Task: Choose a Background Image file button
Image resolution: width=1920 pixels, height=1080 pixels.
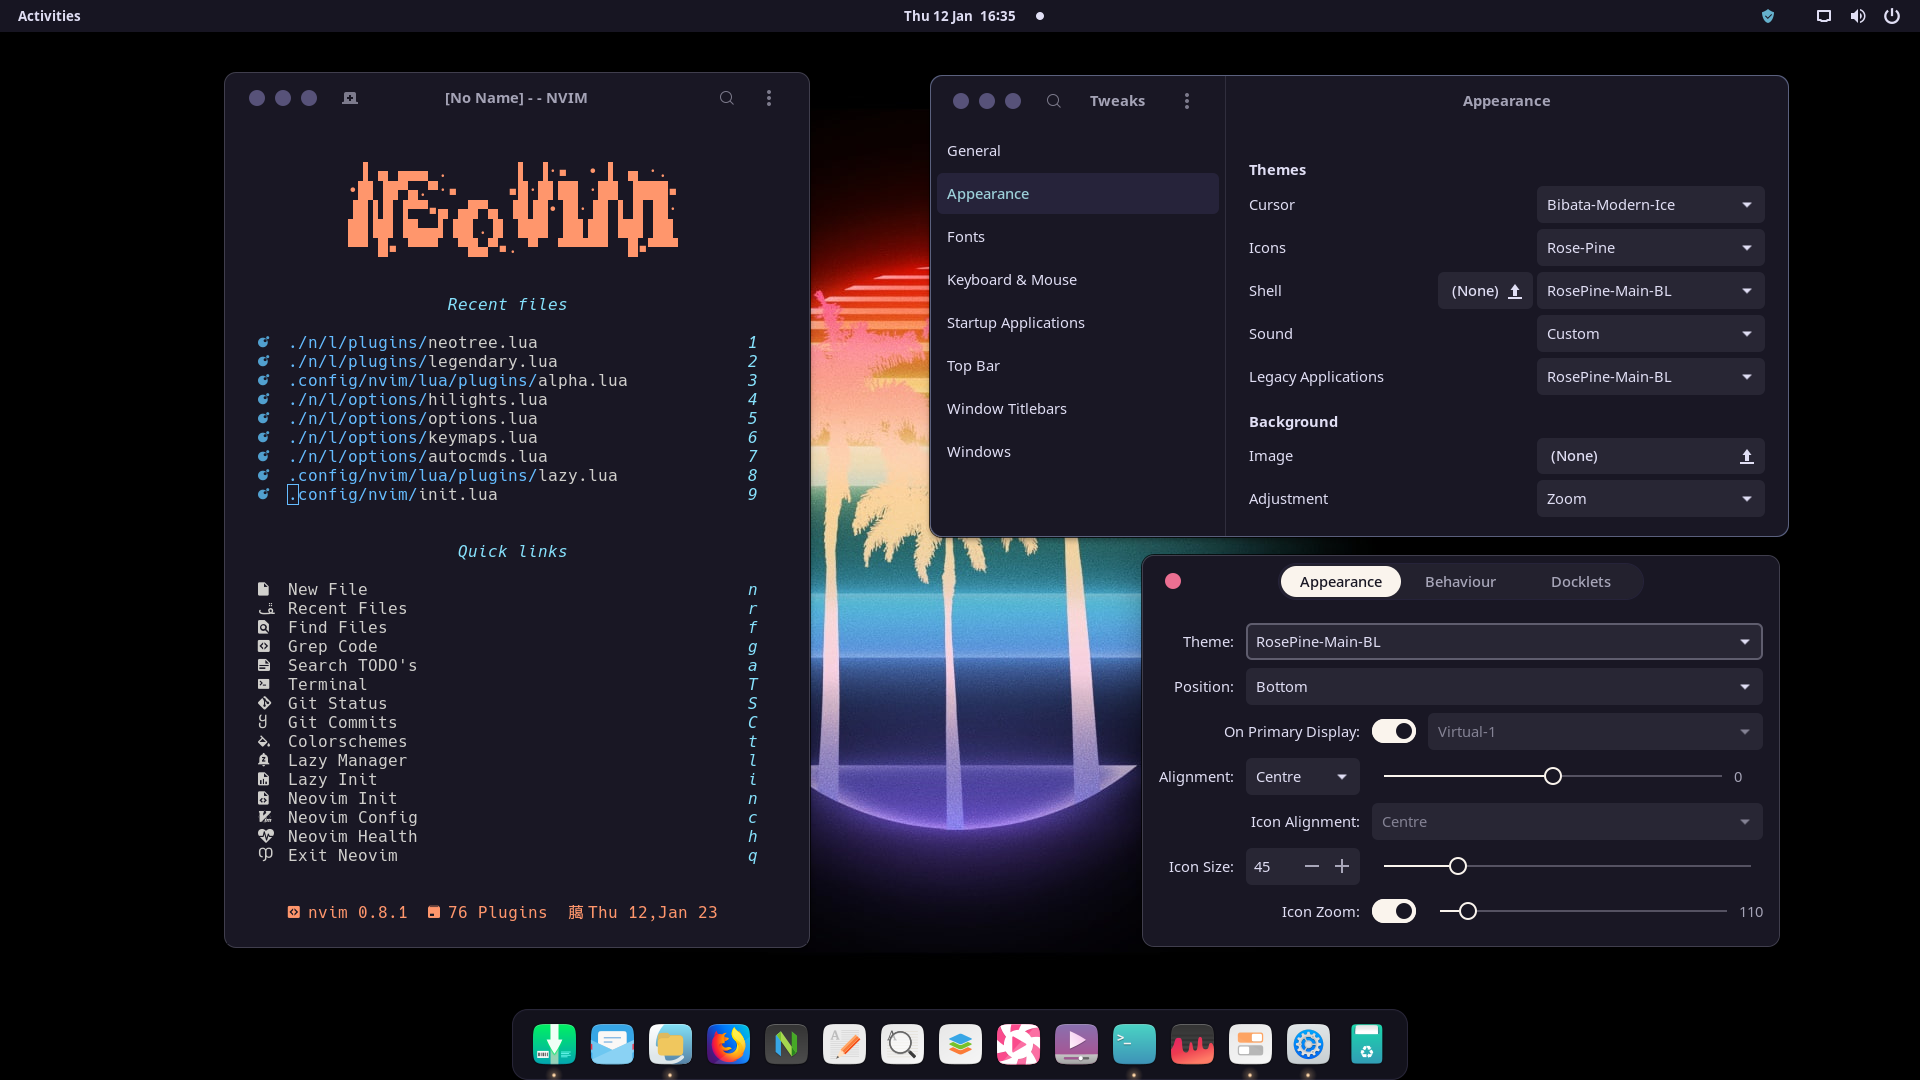Action: [x=1650, y=456]
